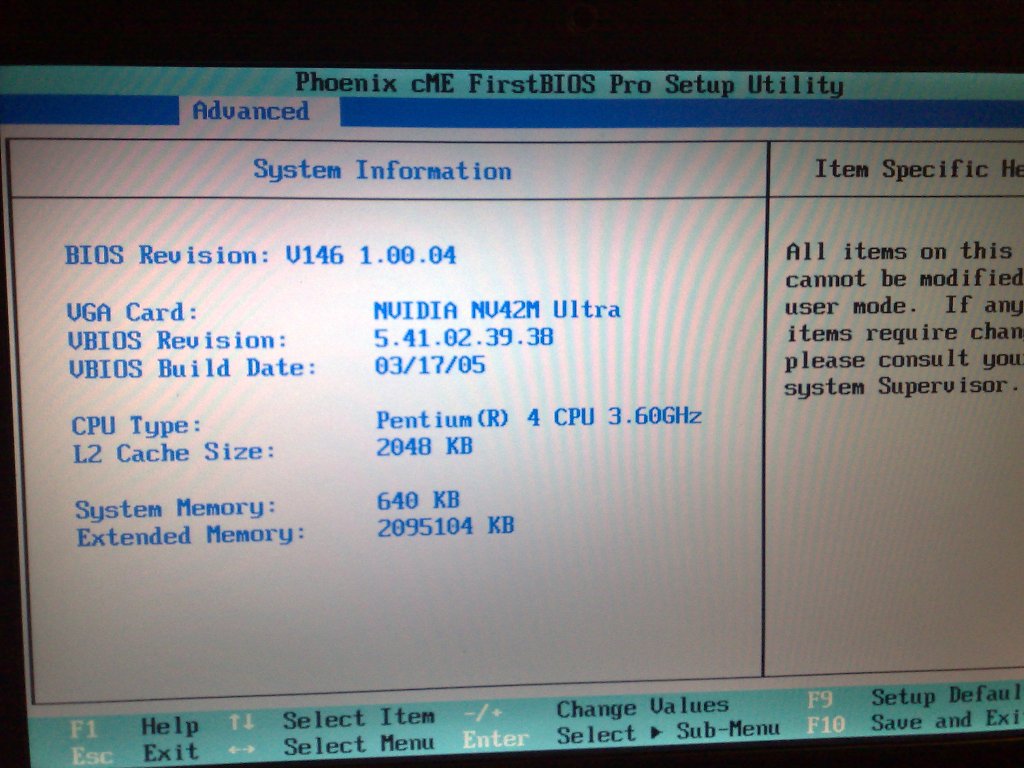Click the VBIOS Build Date label
Viewport: 1024px width, 768px height.
pyautogui.click(x=193, y=368)
